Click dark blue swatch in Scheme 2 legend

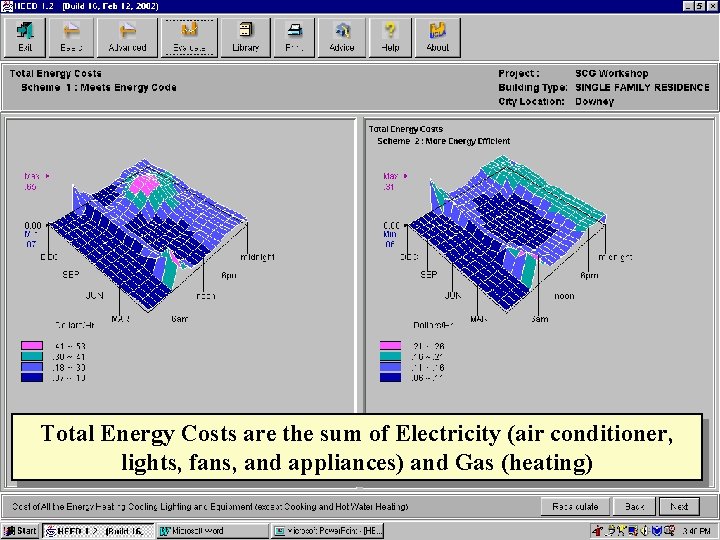[390, 377]
